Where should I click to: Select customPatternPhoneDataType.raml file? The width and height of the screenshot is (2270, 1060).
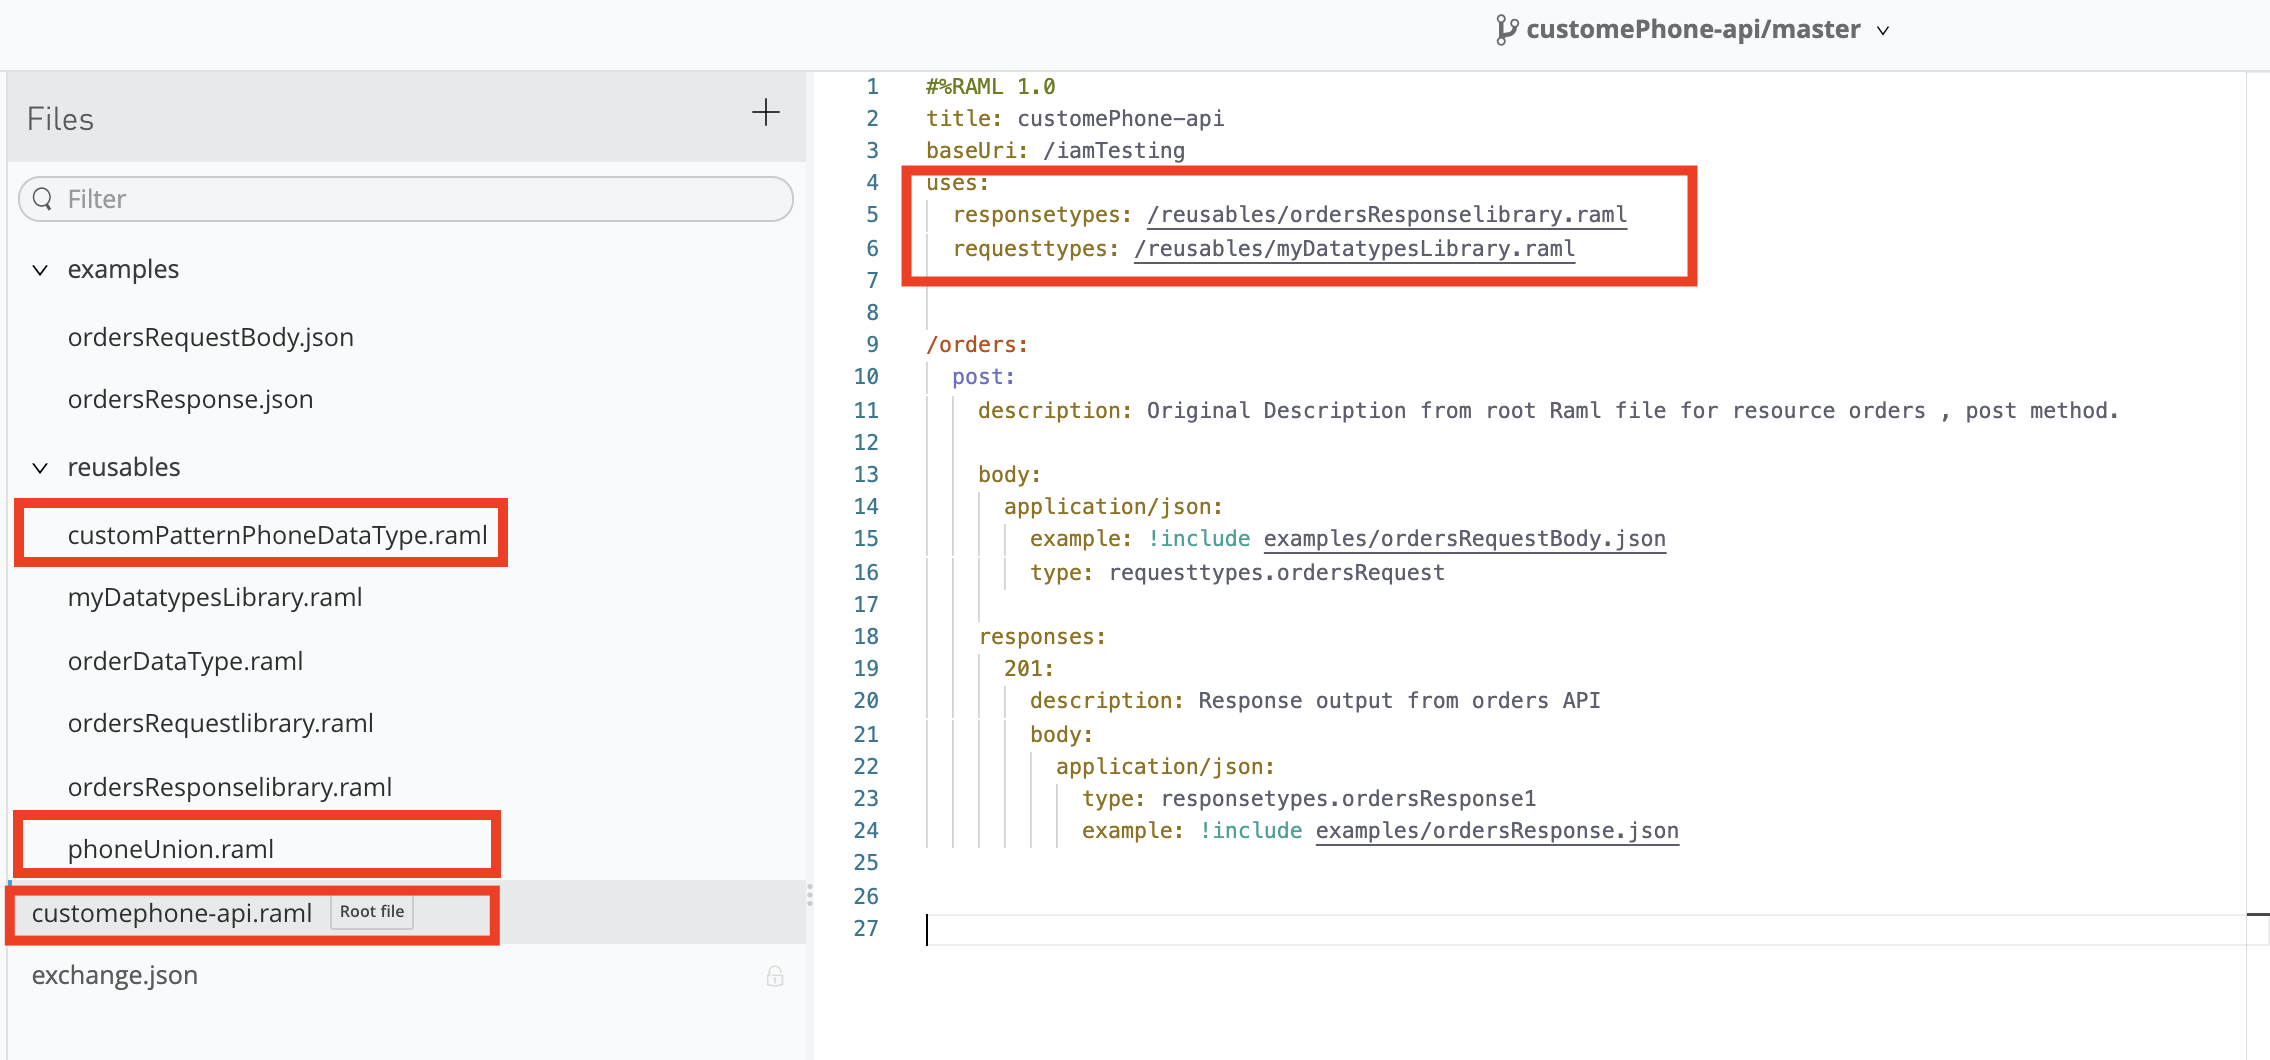[x=277, y=536]
